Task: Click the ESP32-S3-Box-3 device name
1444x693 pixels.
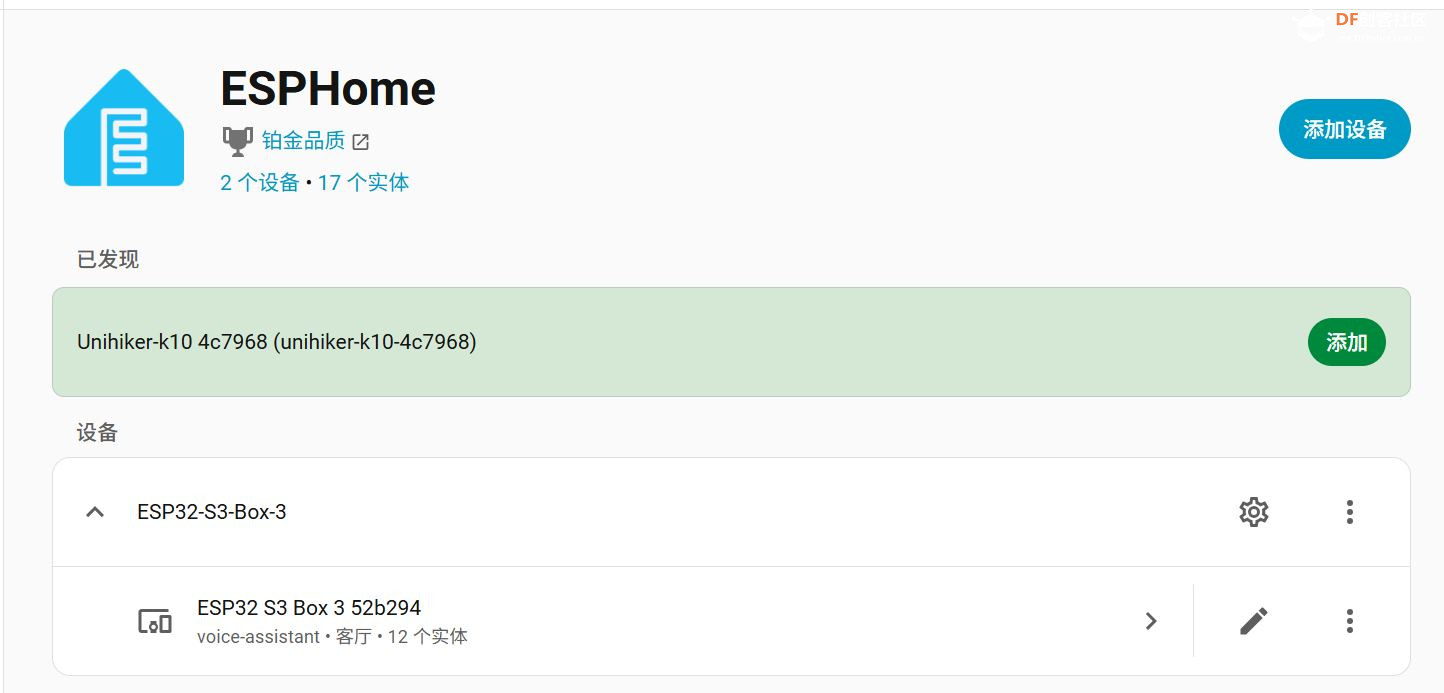Action: (x=212, y=511)
